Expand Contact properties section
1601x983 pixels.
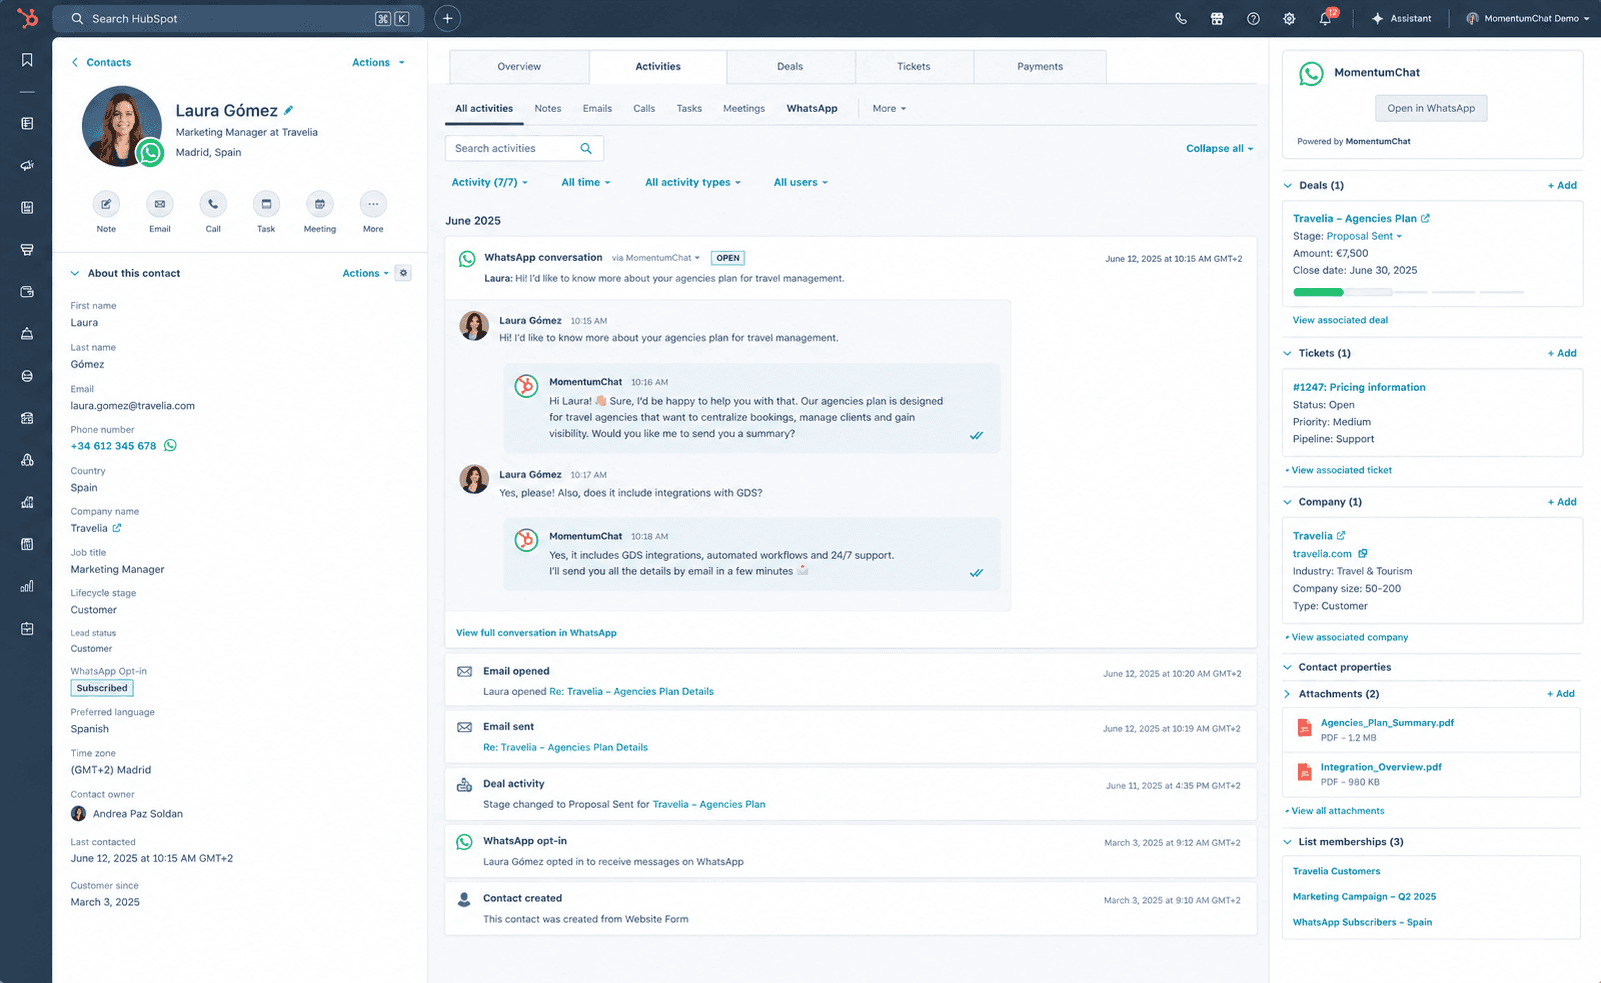pyautogui.click(x=1287, y=667)
